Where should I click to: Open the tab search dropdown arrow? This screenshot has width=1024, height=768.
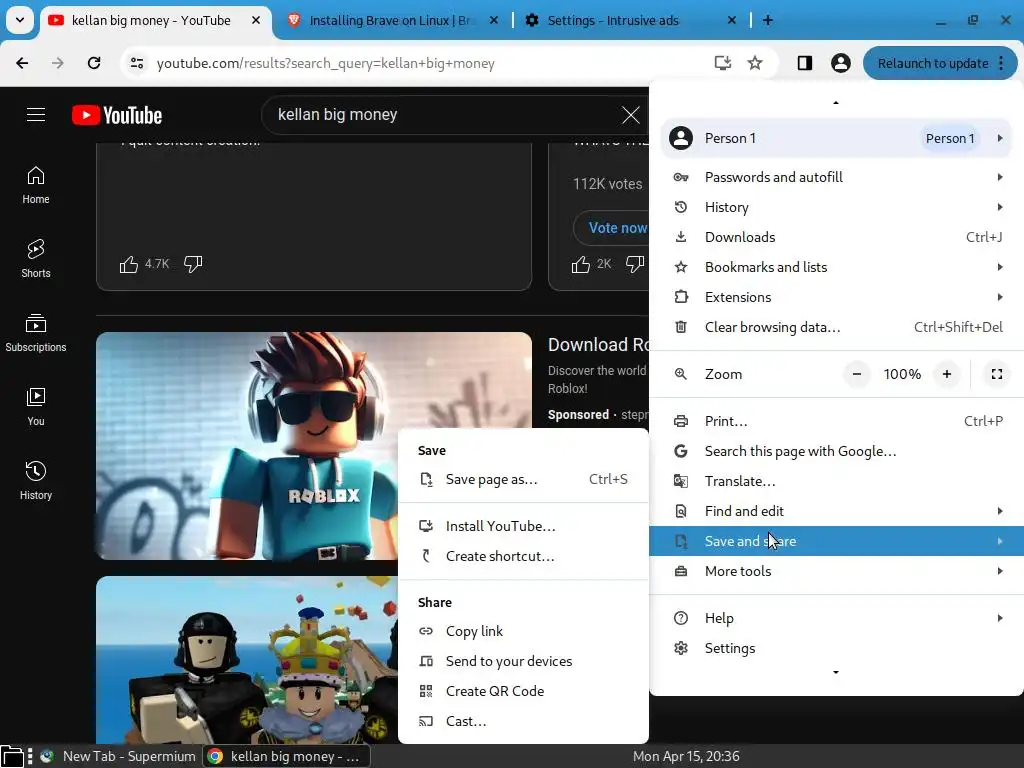[20, 20]
